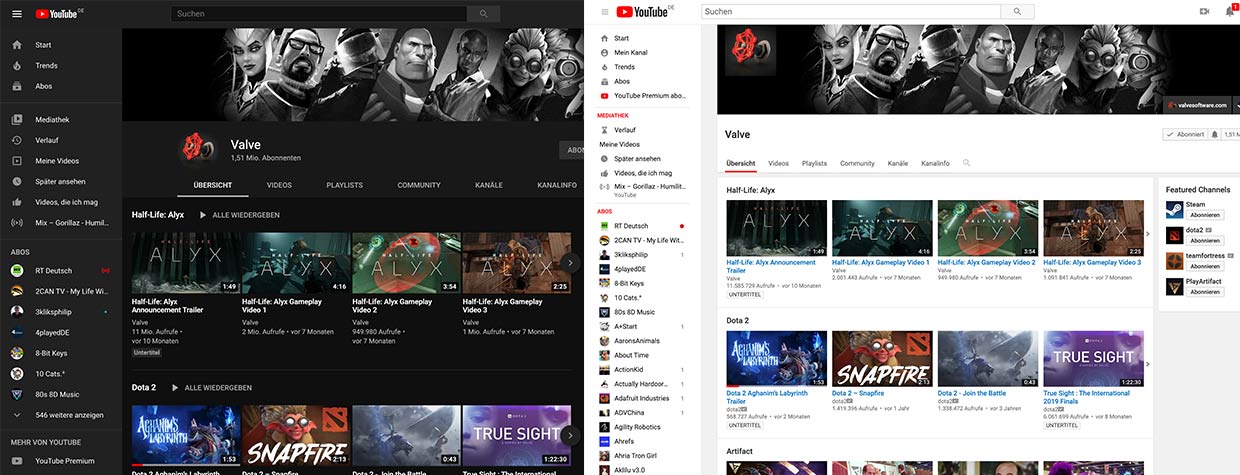This screenshot has height=475, width=1240.
Task: Open Später ansehen in the dark sidebar
Action: click(x=61, y=182)
